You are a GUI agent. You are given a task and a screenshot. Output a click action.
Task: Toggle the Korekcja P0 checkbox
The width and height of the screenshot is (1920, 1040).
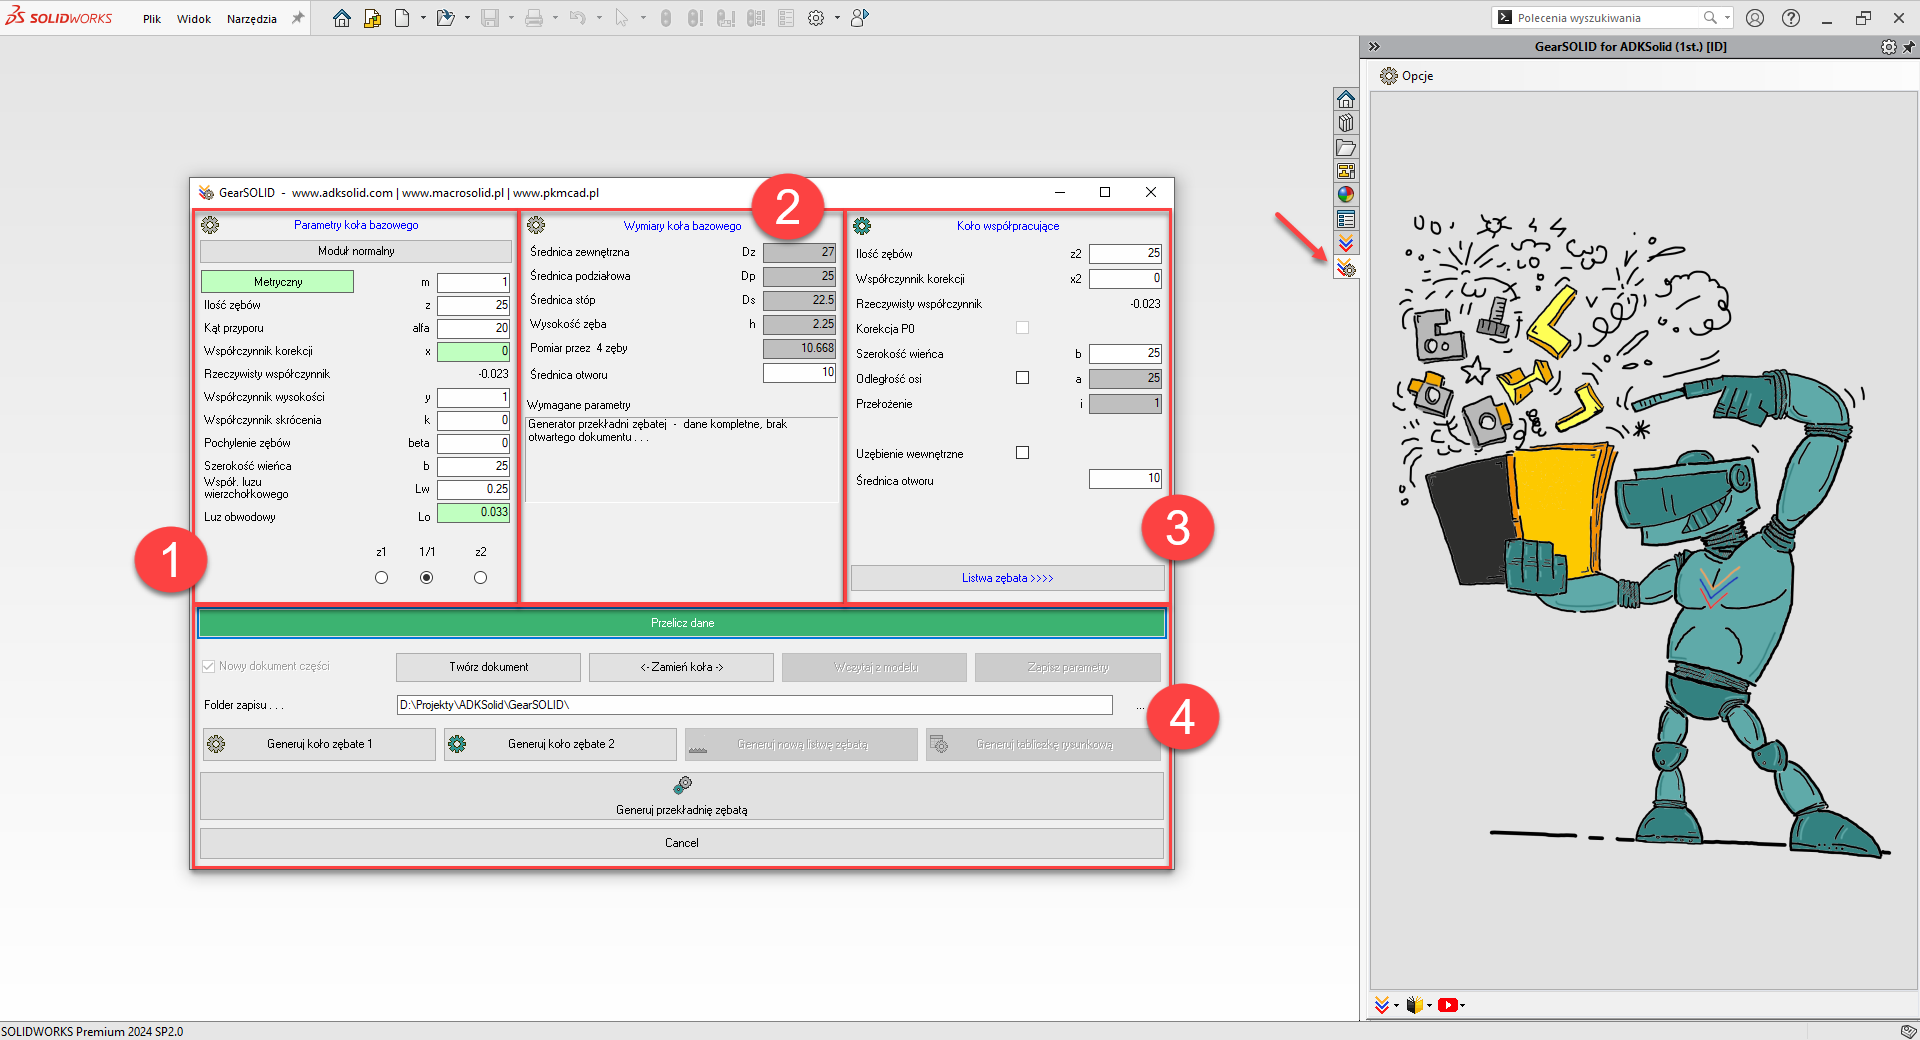point(1022,328)
